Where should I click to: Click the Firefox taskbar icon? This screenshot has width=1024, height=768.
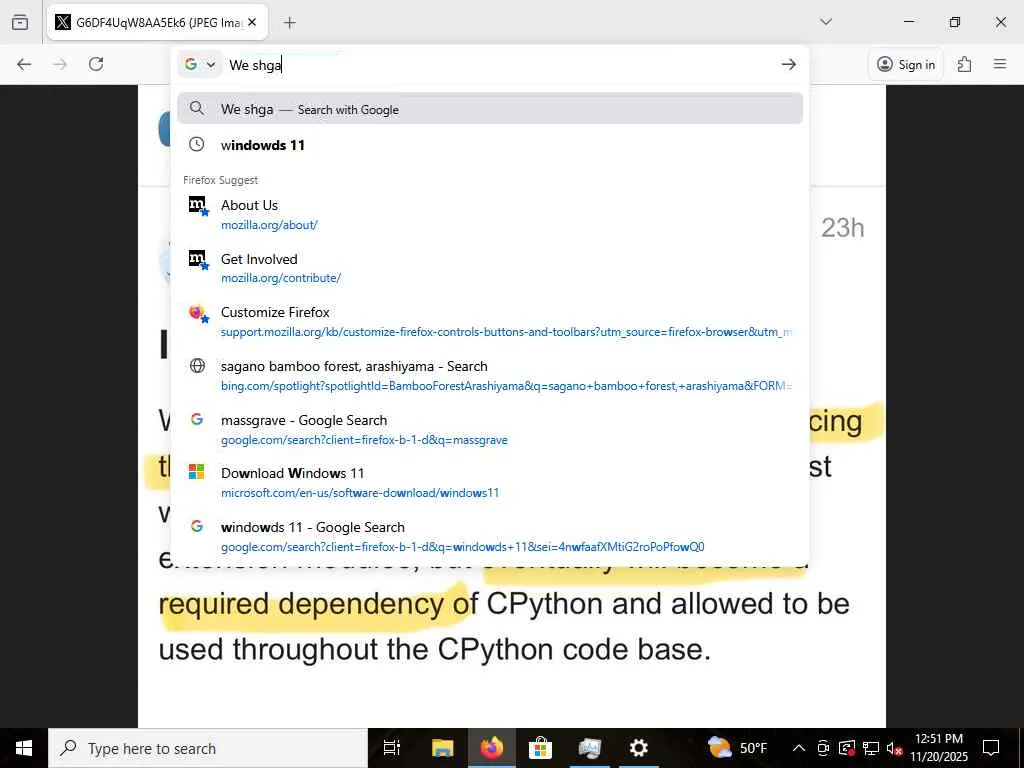coord(492,748)
